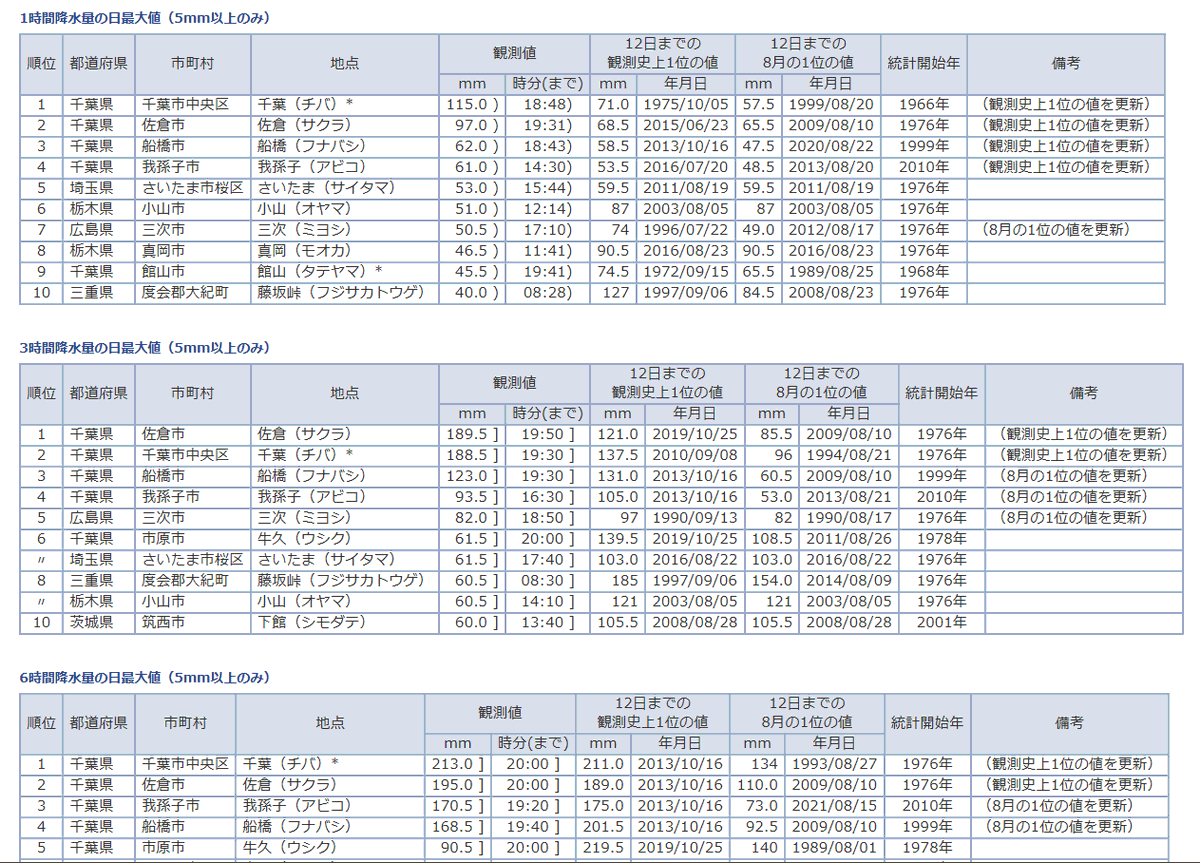Select the 3-hour value '189.5 ]' for 佐倉
The width and height of the screenshot is (1200, 863).
point(472,434)
